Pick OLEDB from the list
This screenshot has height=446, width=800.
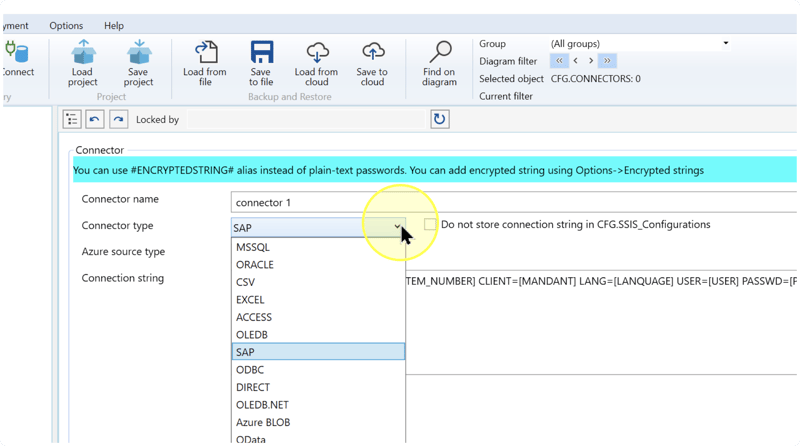318,335
